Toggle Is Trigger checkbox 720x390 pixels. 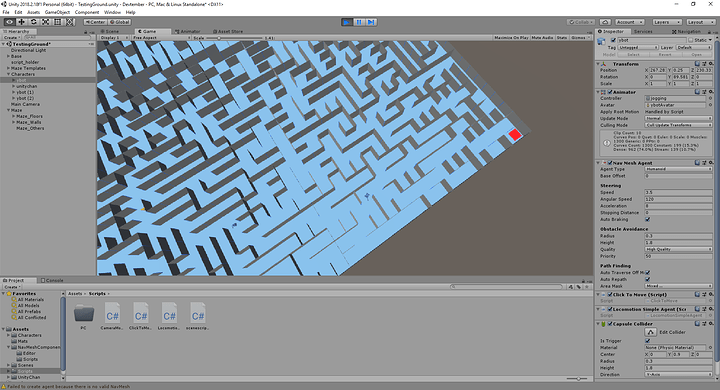647,341
